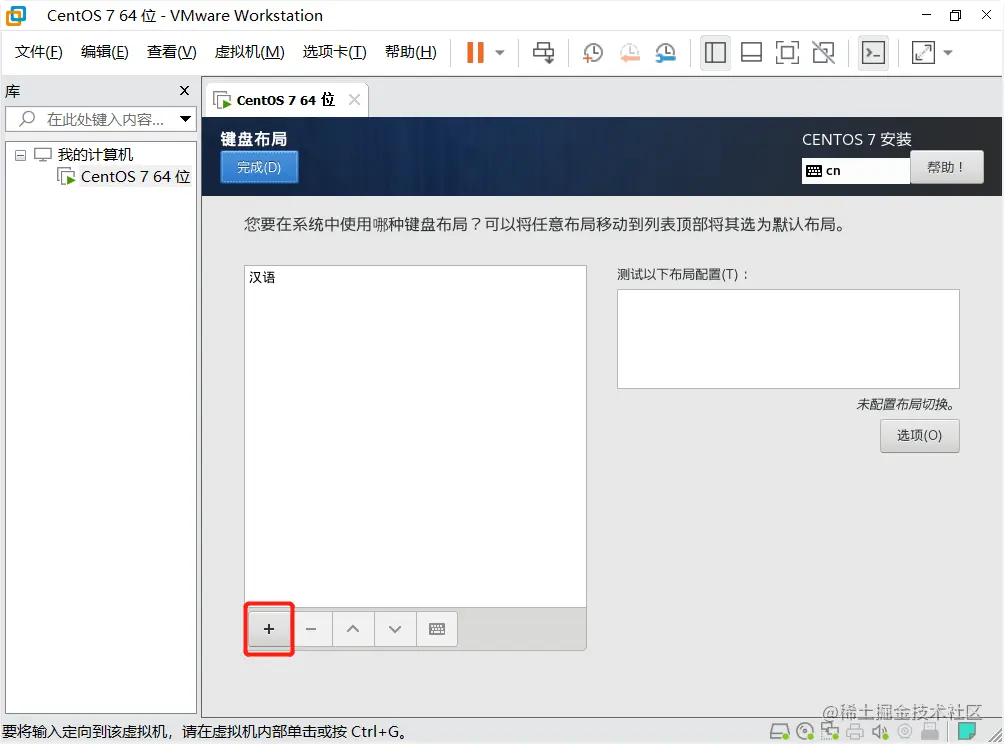Screen dimensions: 1004x744
Task: Open the 编辑(E) menu
Action: (104, 52)
